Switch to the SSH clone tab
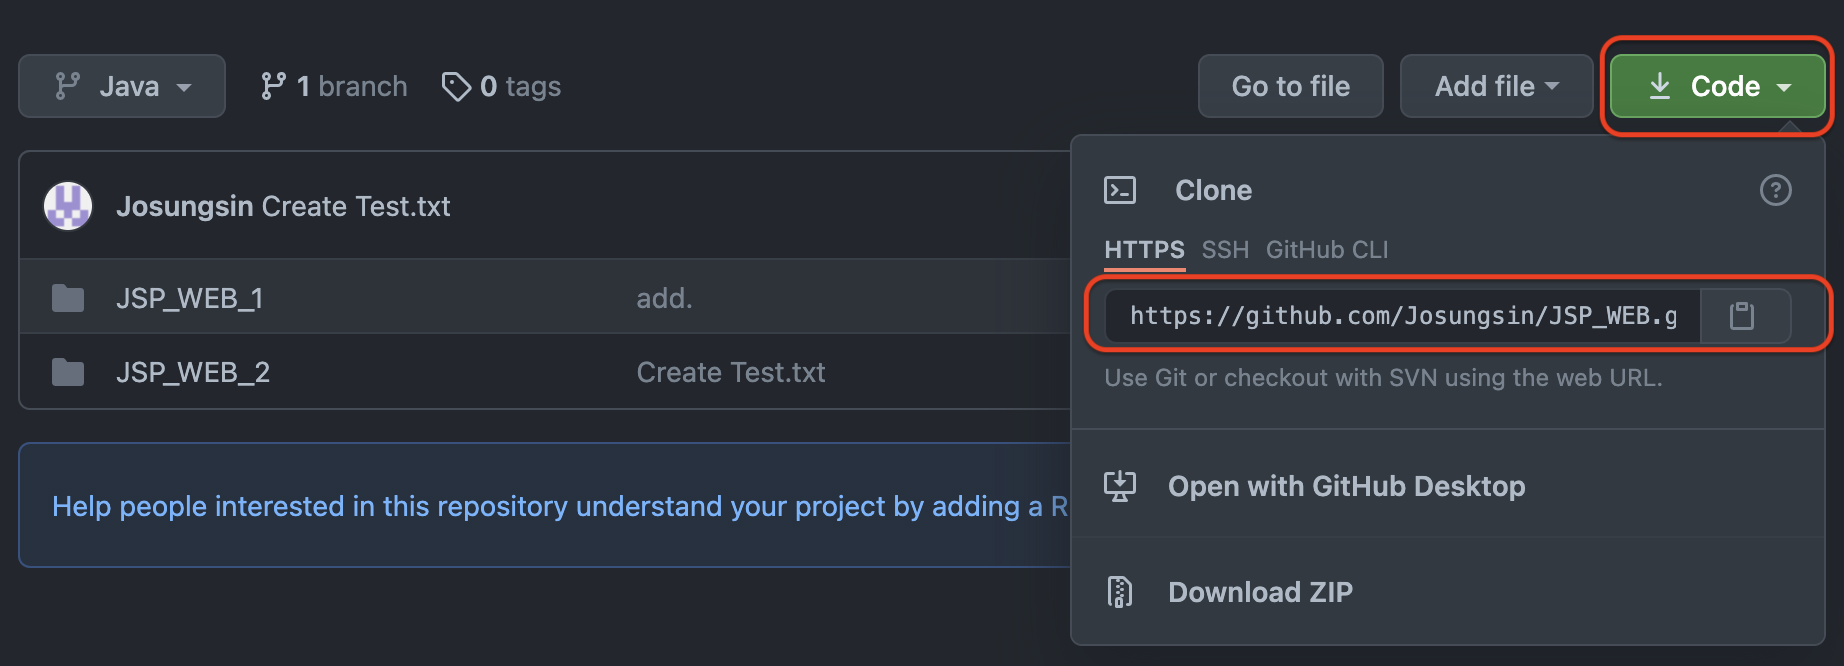This screenshot has width=1844, height=666. click(1224, 250)
